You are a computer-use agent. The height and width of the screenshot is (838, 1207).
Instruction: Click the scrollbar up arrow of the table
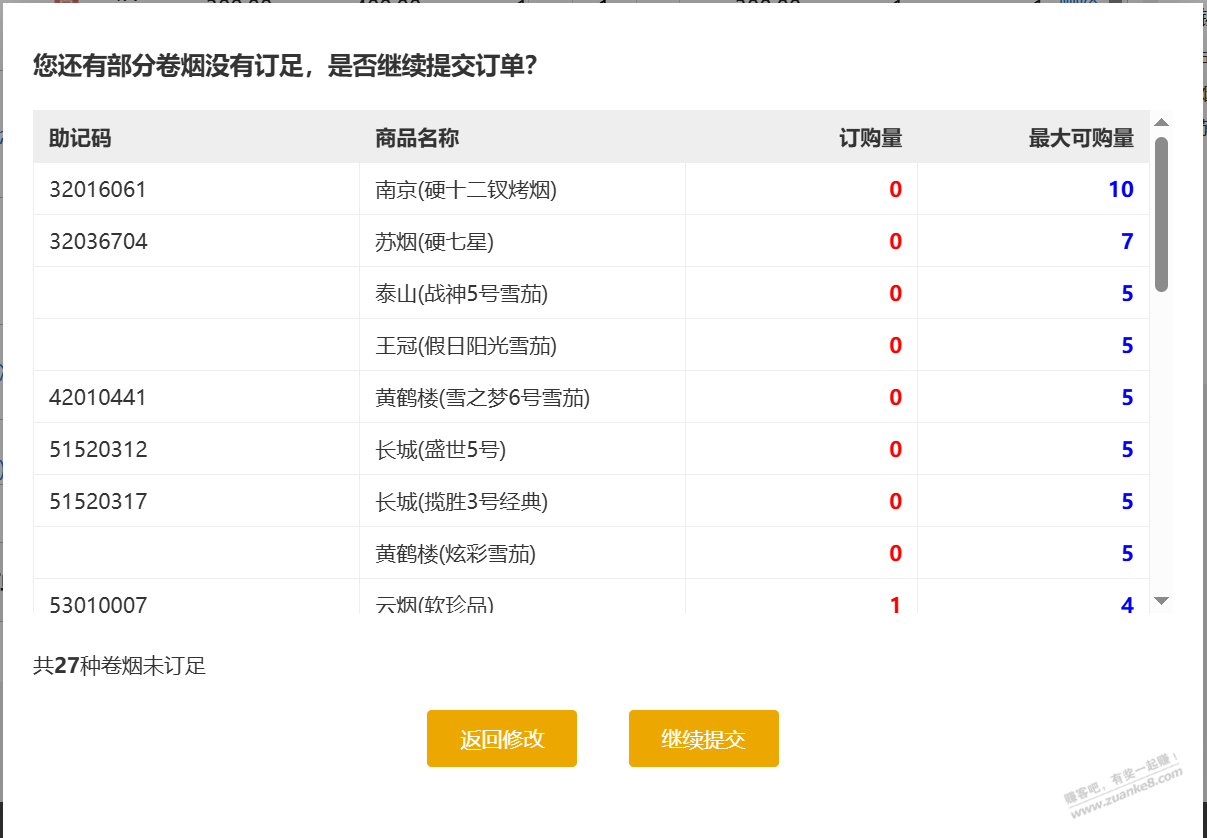[1161, 122]
